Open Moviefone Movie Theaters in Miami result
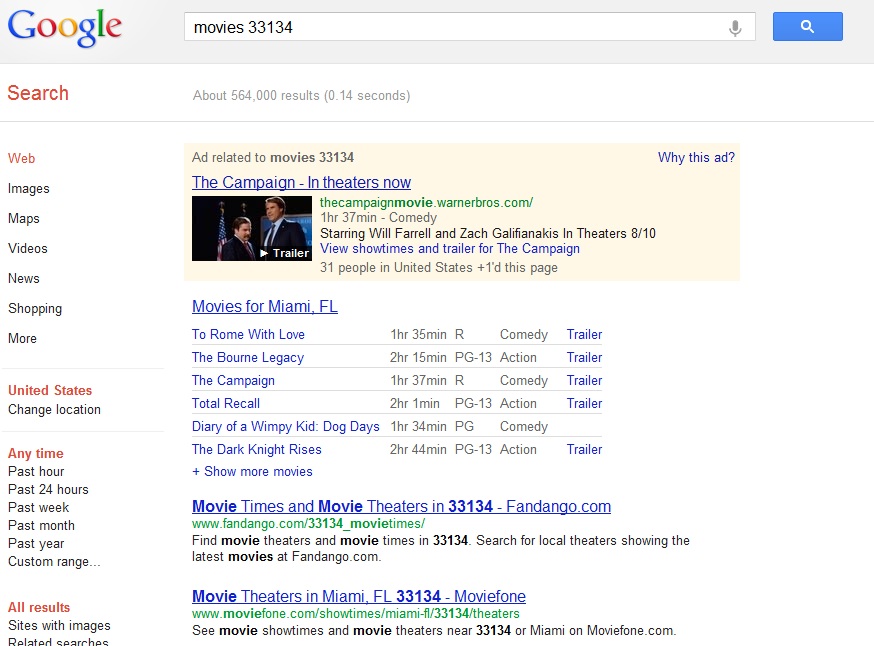 pyautogui.click(x=358, y=596)
